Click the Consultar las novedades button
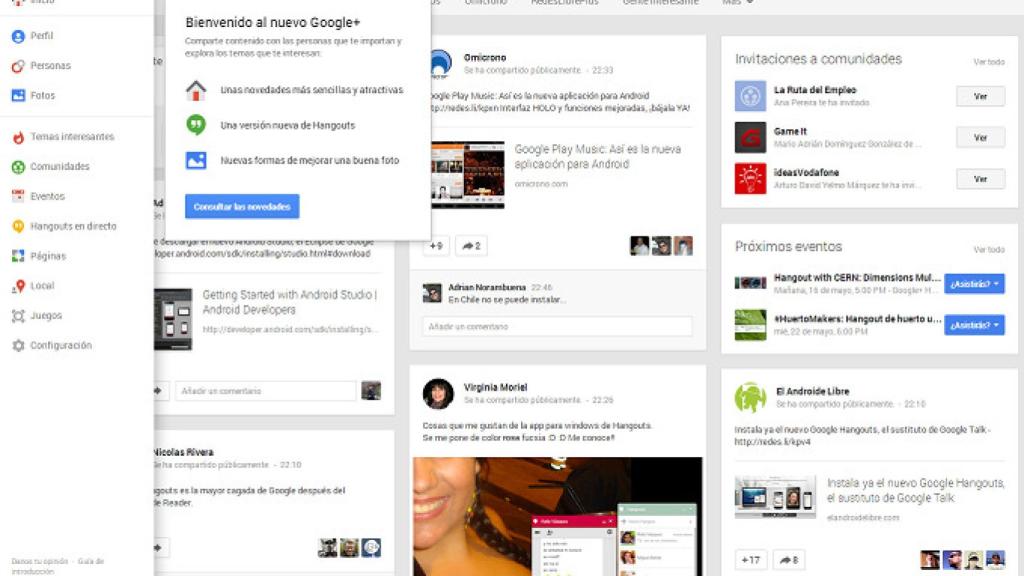 [240, 206]
